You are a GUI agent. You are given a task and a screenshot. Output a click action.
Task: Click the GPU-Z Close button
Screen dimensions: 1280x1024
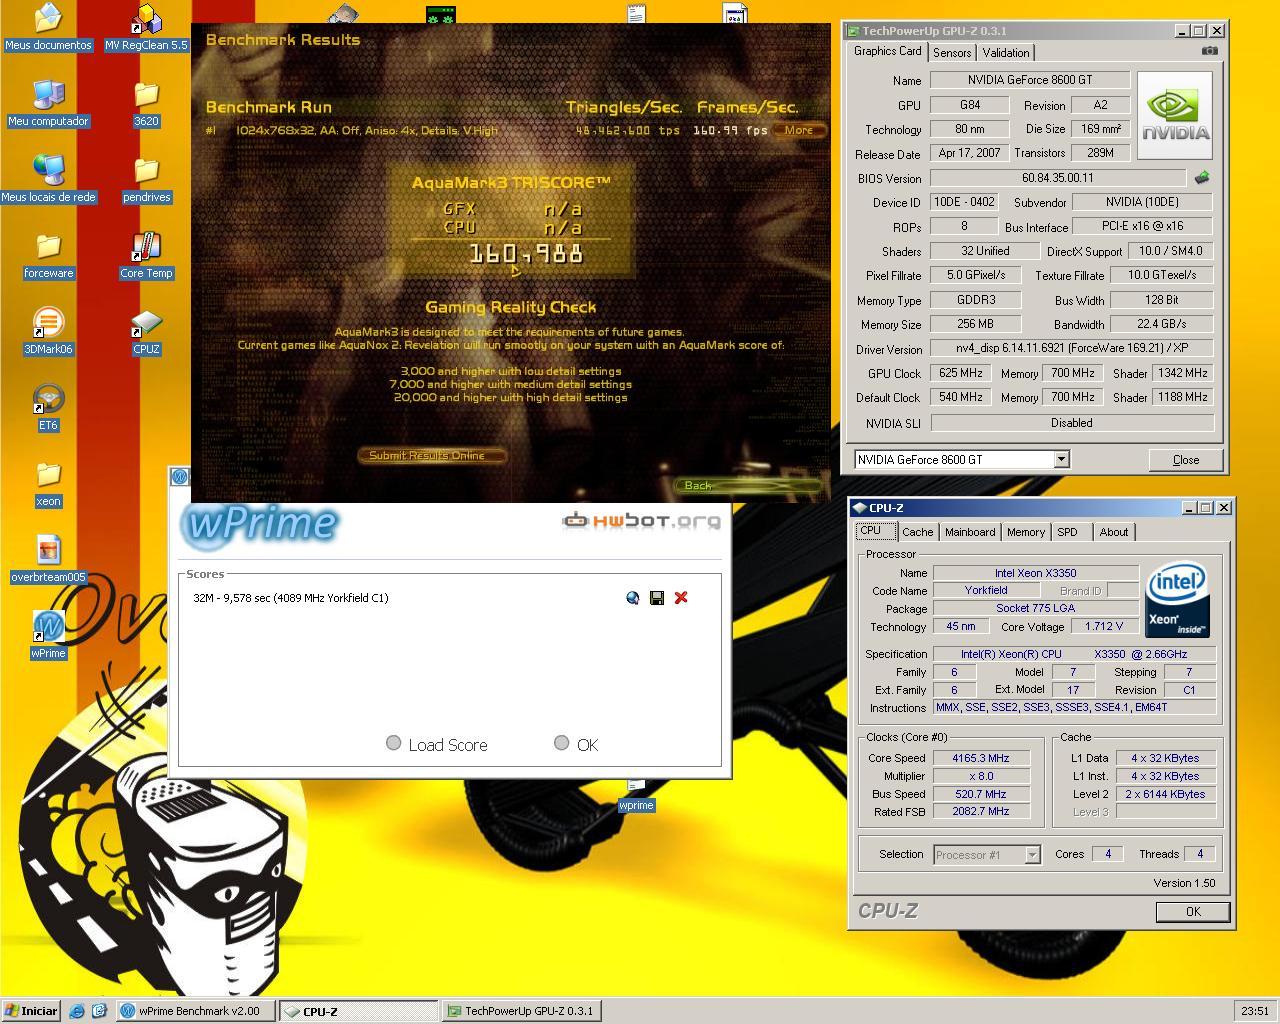tap(1186, 459)
